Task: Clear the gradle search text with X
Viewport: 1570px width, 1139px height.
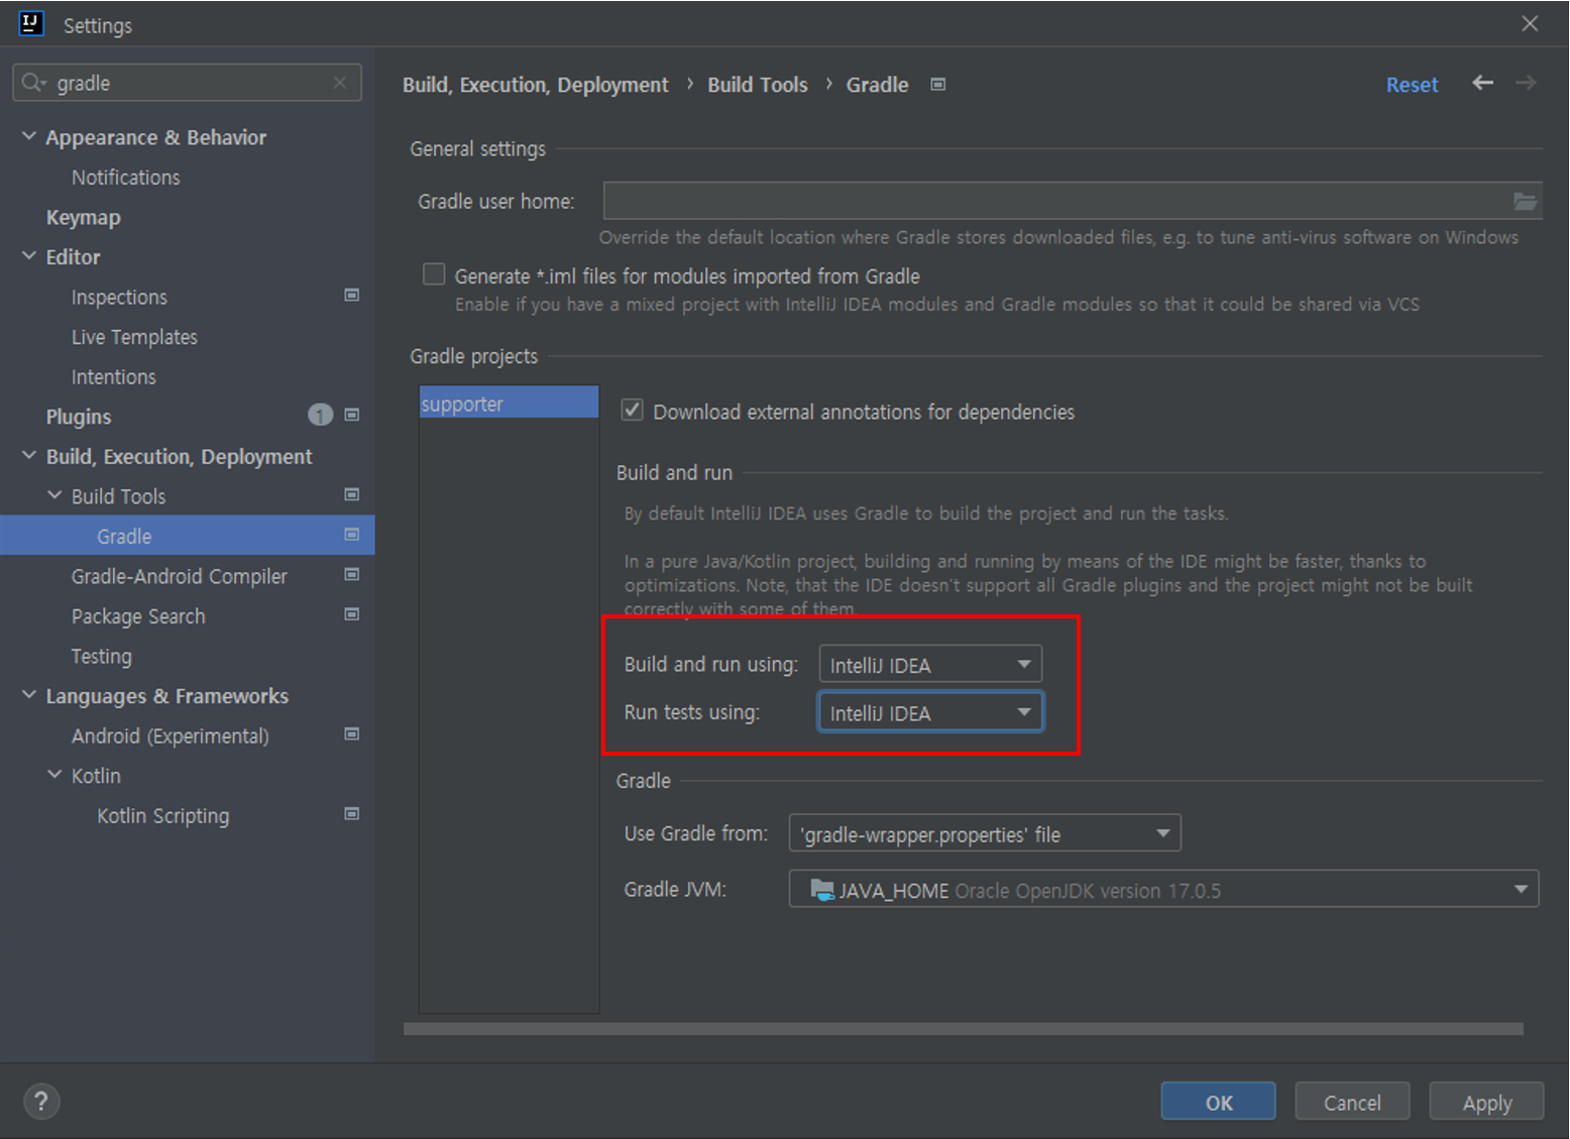Action: pos(340,83)
